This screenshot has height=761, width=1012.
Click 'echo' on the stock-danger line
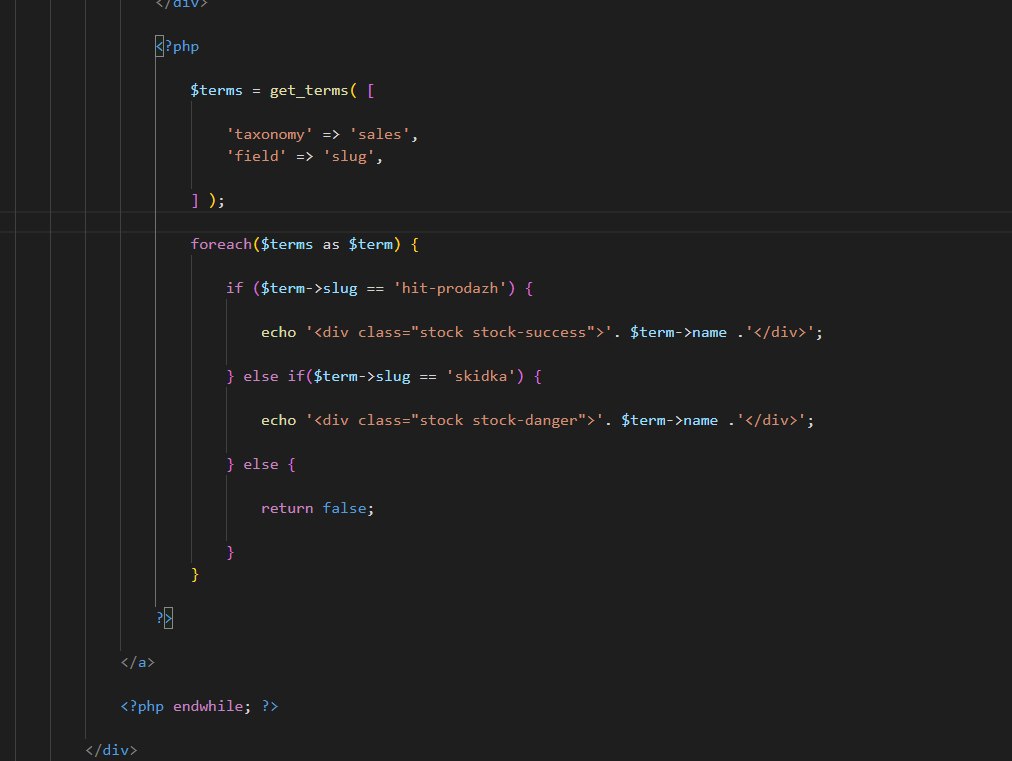click(278, 420)
